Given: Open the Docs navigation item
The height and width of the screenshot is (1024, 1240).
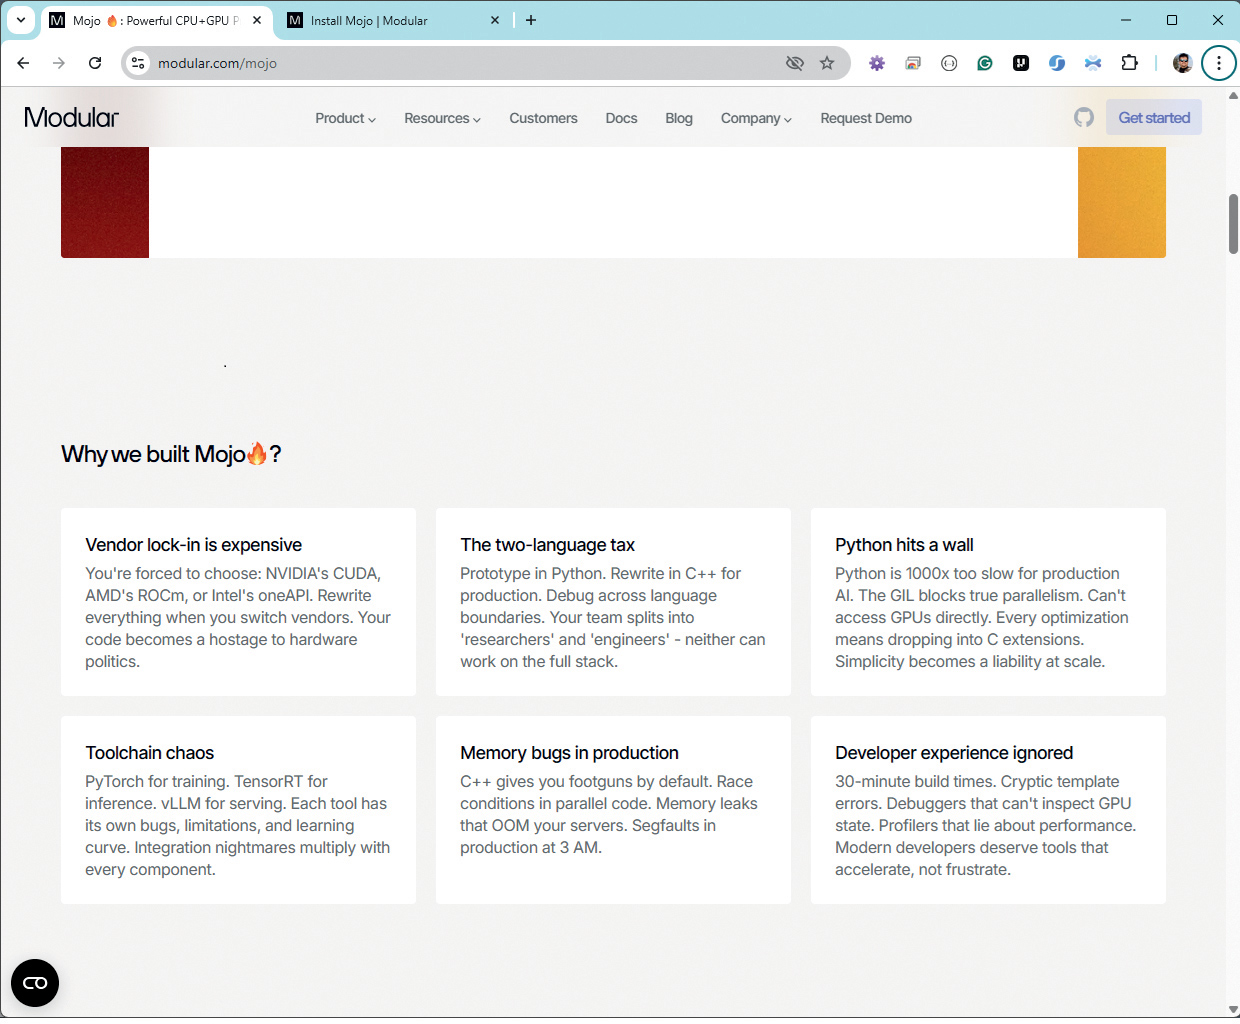Looking at the screenshot, I should coord(621,118).
